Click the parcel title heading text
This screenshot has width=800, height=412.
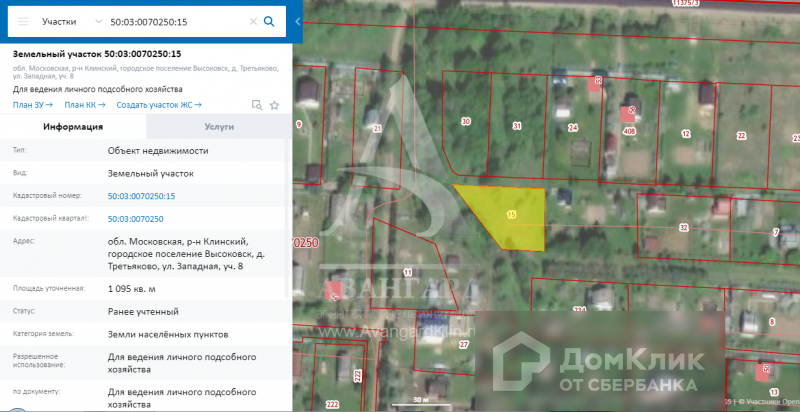tap(97, 54)
